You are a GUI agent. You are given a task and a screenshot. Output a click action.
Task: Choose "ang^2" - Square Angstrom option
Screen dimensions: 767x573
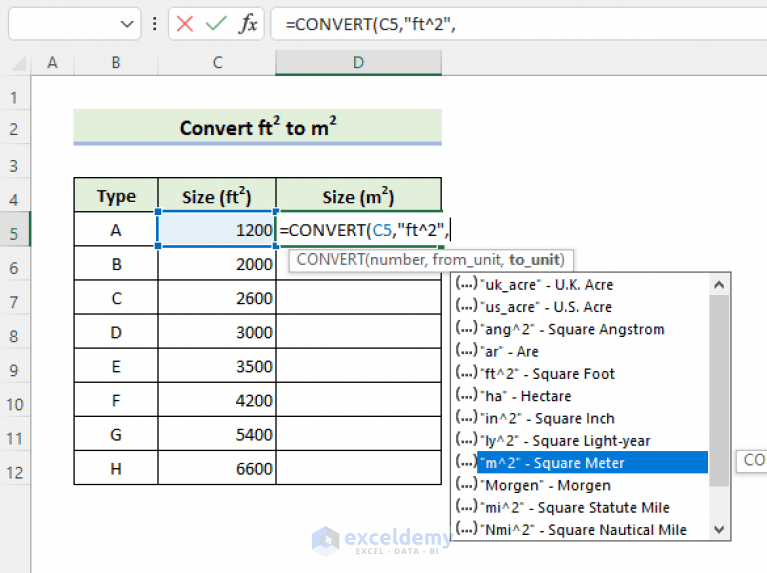tap(581, 329)
